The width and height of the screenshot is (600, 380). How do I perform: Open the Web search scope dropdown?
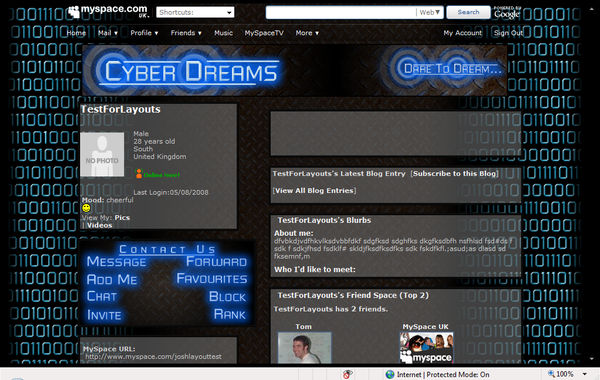[x=429, y=12]
